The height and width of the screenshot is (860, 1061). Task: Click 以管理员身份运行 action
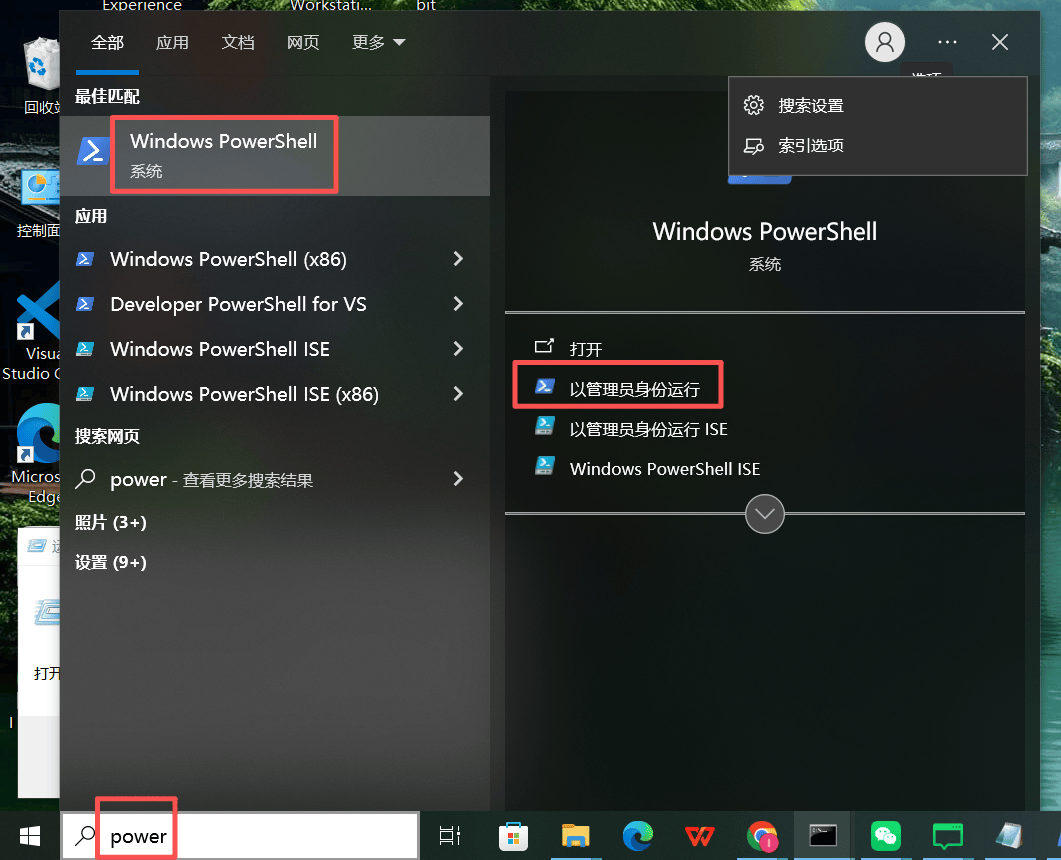coord(634,389)
